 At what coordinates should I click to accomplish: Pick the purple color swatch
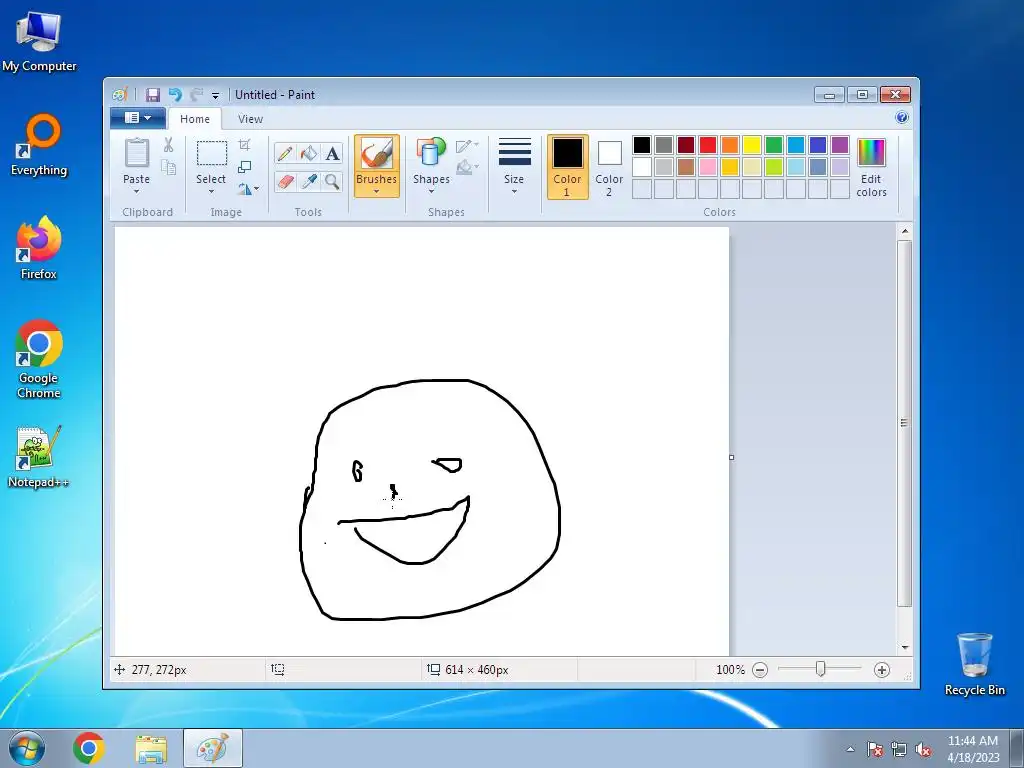(840, 145)
